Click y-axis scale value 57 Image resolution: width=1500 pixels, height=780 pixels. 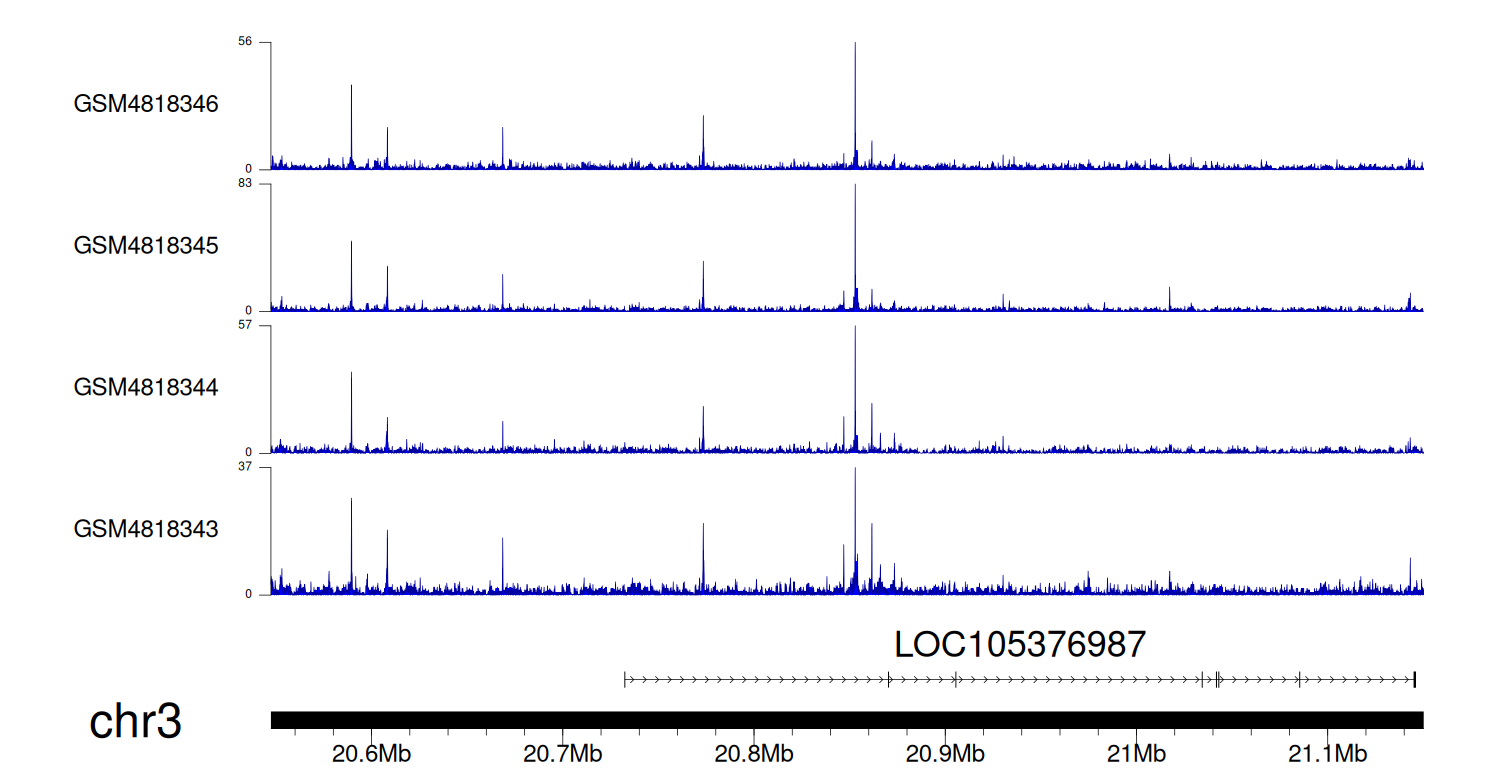point(245,325)
